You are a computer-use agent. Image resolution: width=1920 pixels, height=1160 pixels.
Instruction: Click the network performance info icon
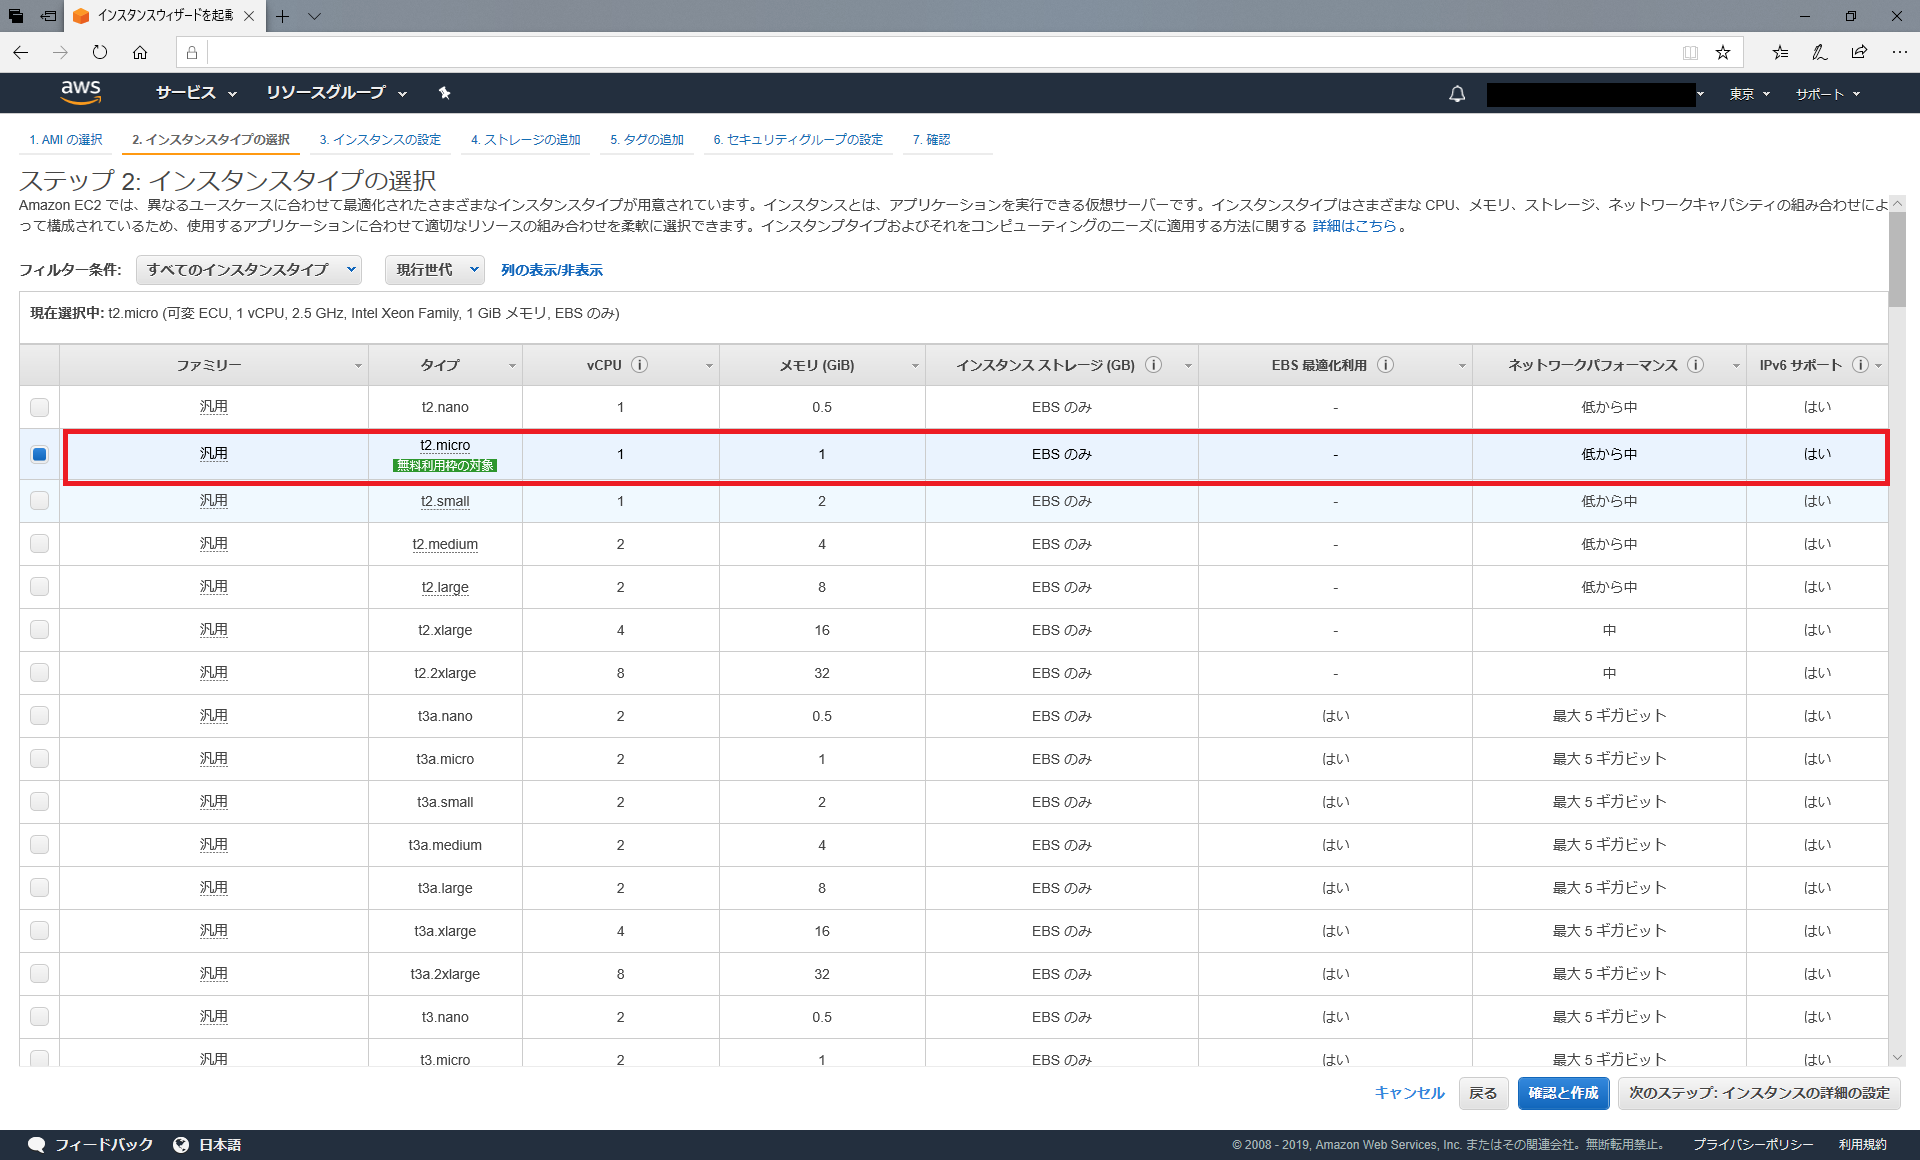click(1695, 365)
